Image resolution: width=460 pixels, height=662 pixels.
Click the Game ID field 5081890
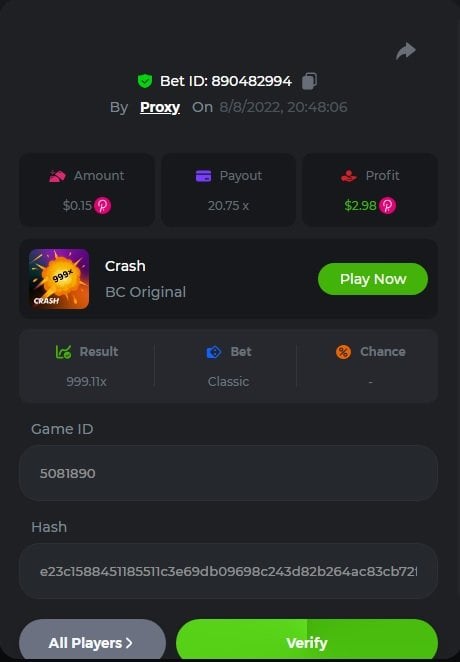click(228, 473)
